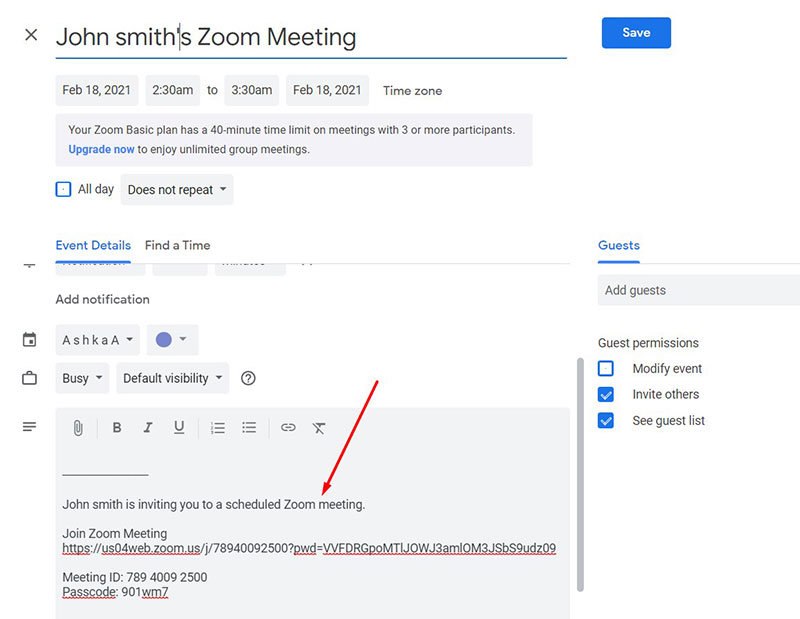Click the Meeting ID: 789 4009 2500 text

tap(135, 577)
